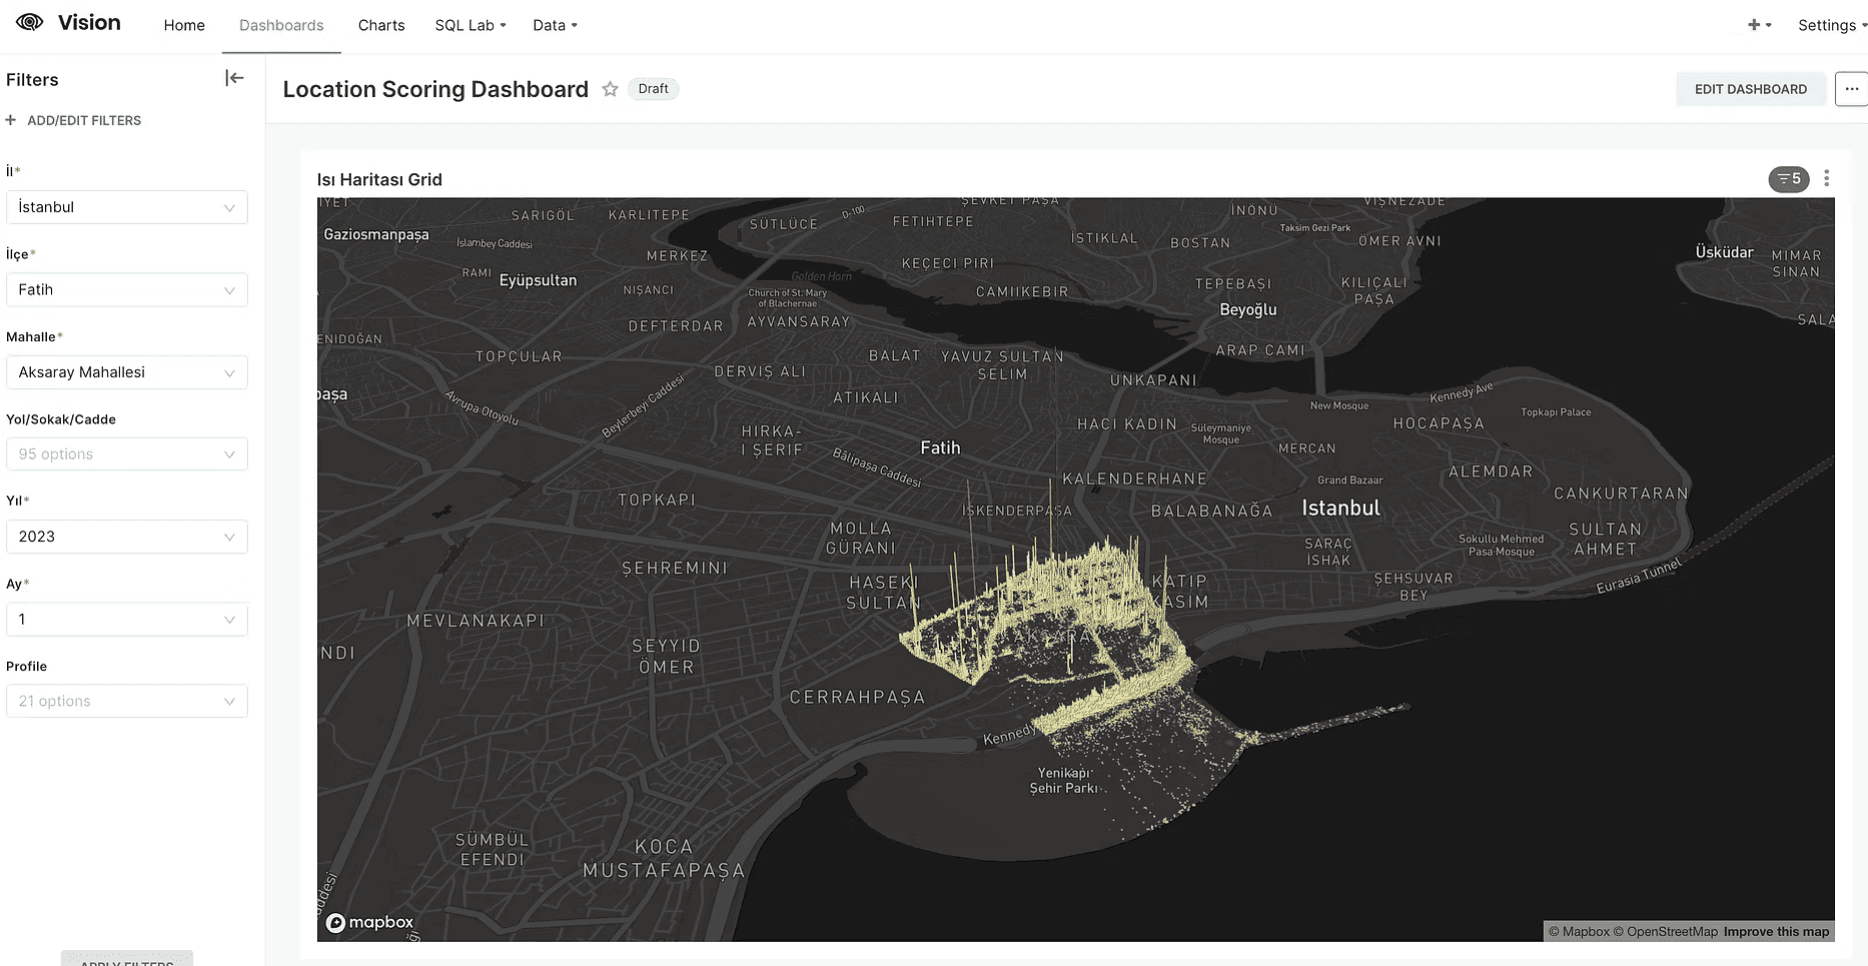Open the chart's vertical dots menu
Viewport: 1868px width, 966px height.
click(1826, 178)
